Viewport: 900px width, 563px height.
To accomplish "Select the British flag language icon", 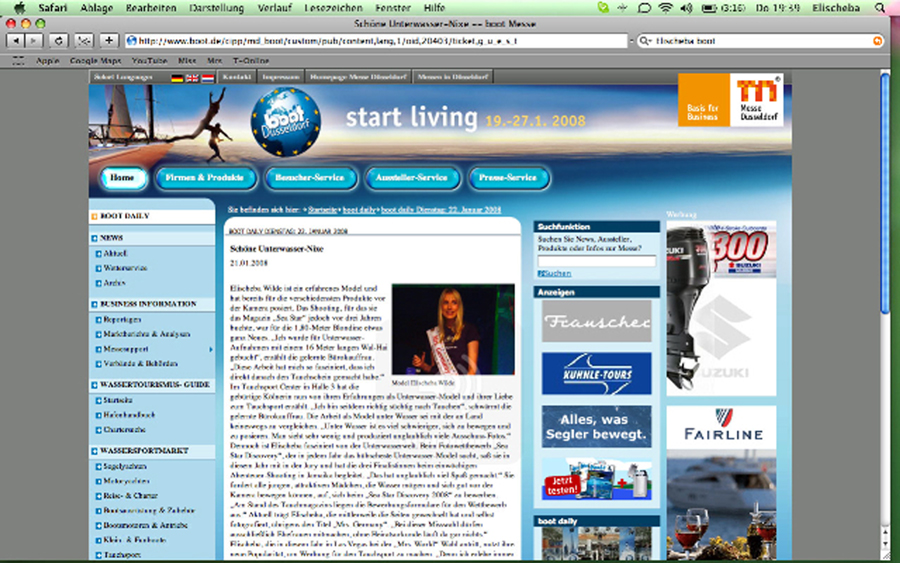I will point(191,77).
